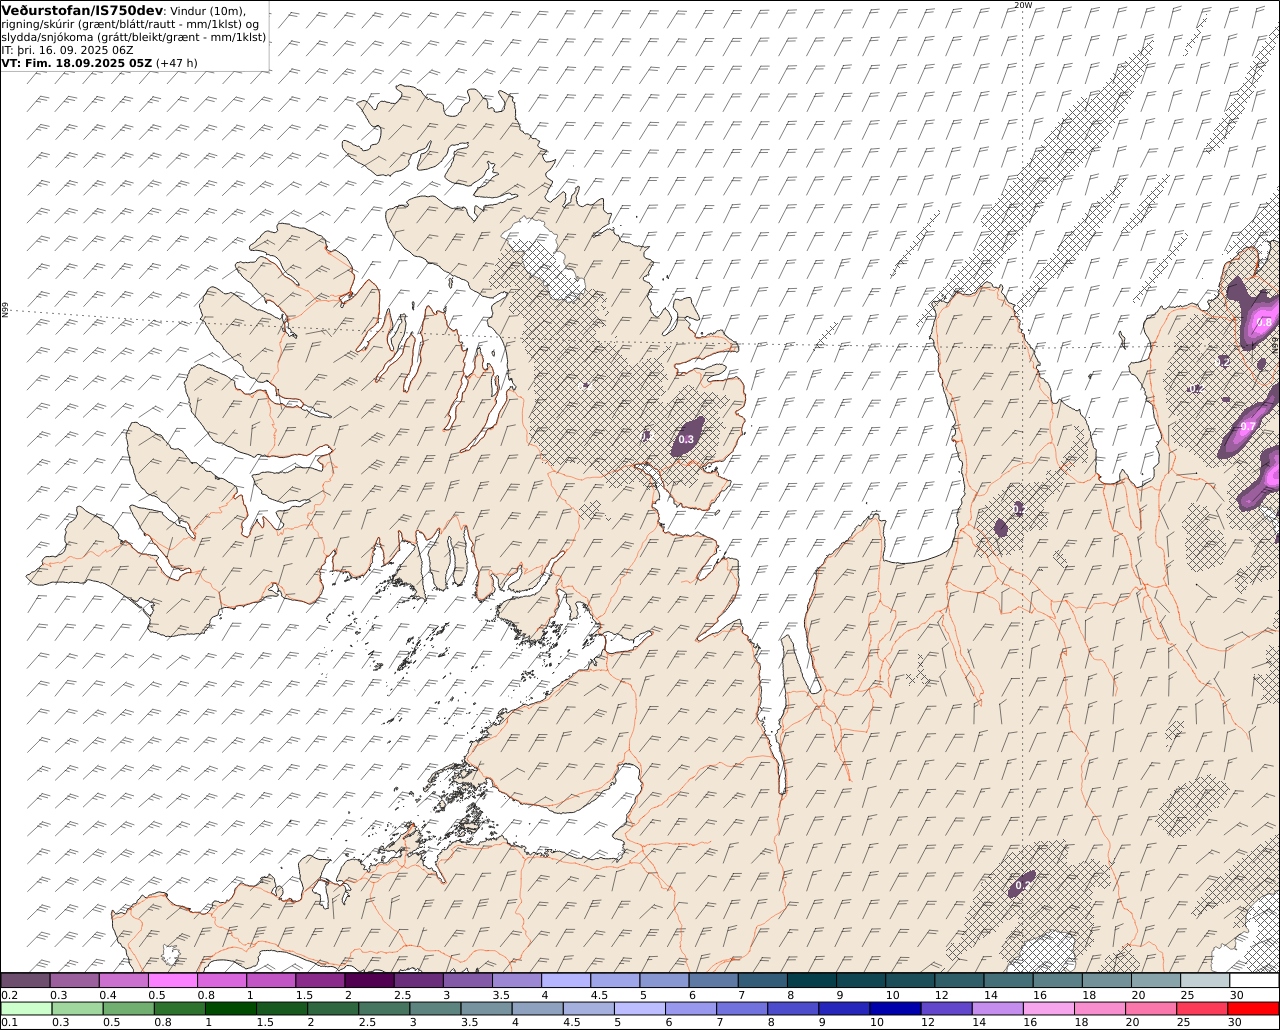Click the purple precipitation patch labeled 0.3
Screen dimensions: 1280x1030
click(687, 437)
